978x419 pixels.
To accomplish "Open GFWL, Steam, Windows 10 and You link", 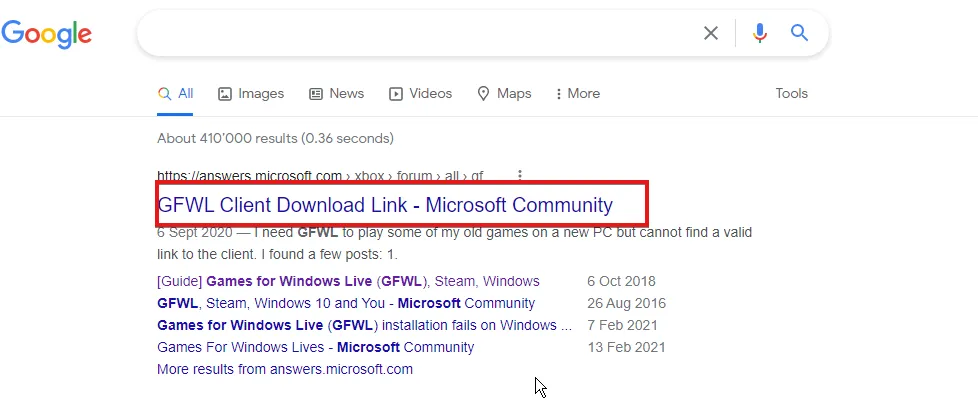I will (x=346, y=303).
